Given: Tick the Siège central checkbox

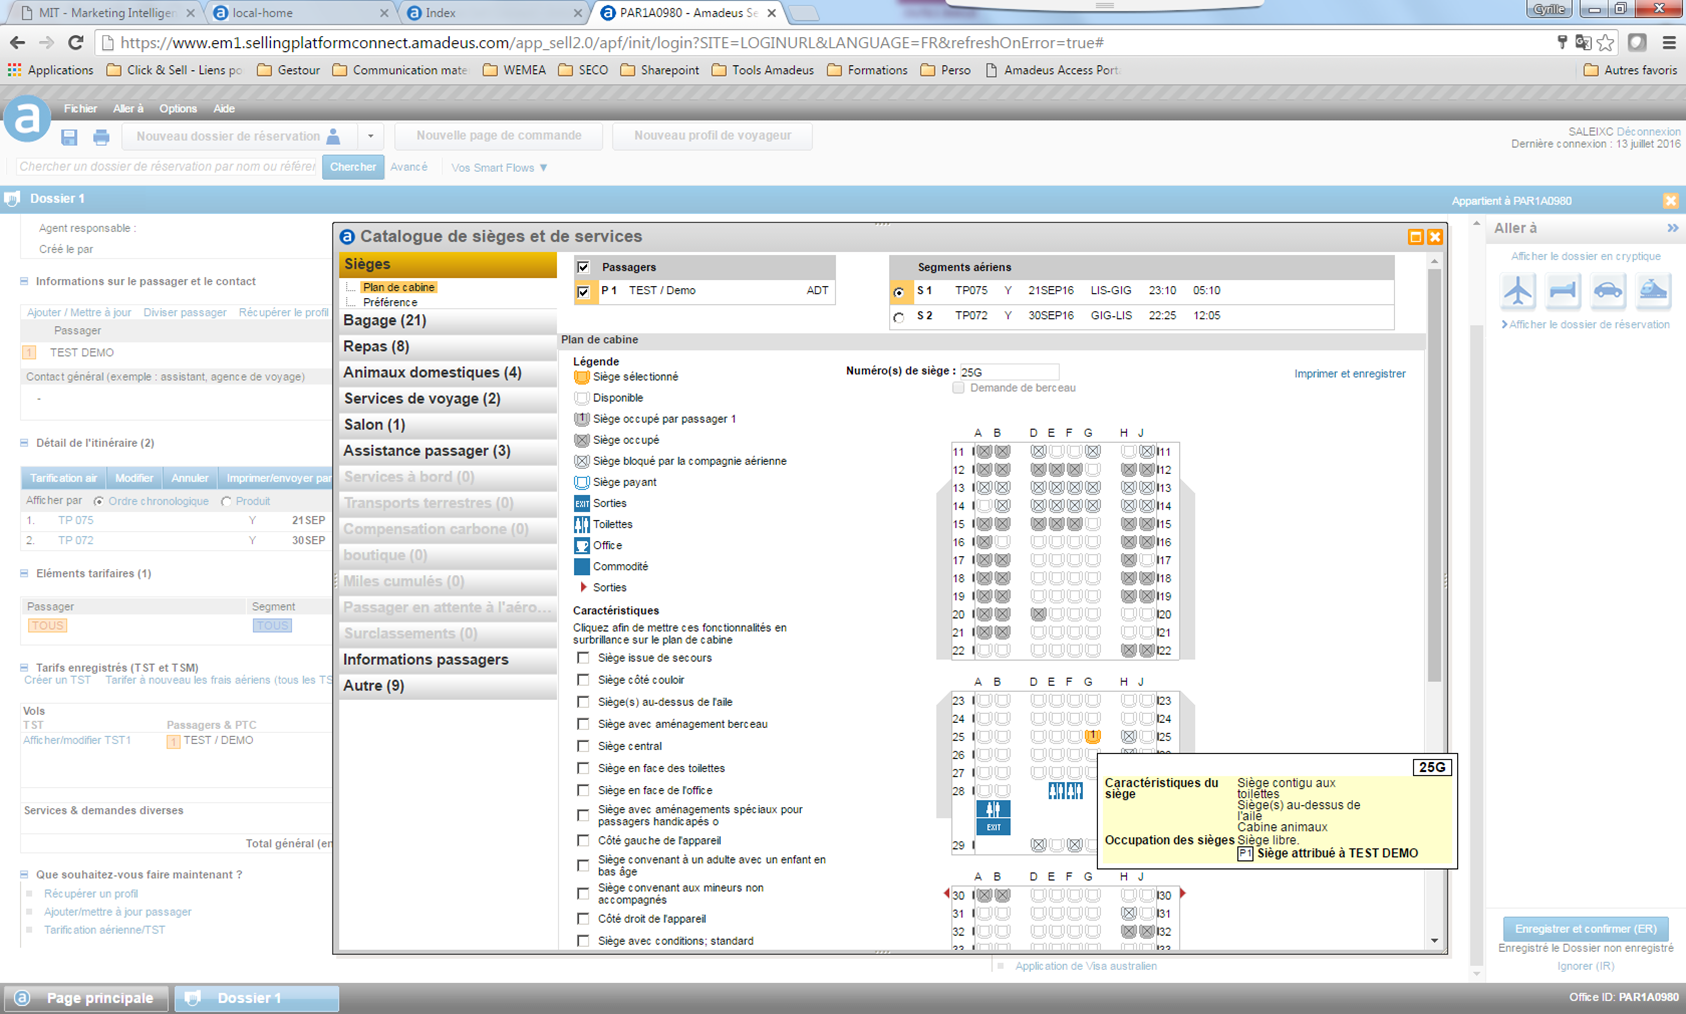Looking at the screenshot, I should [x=583, y=746].
